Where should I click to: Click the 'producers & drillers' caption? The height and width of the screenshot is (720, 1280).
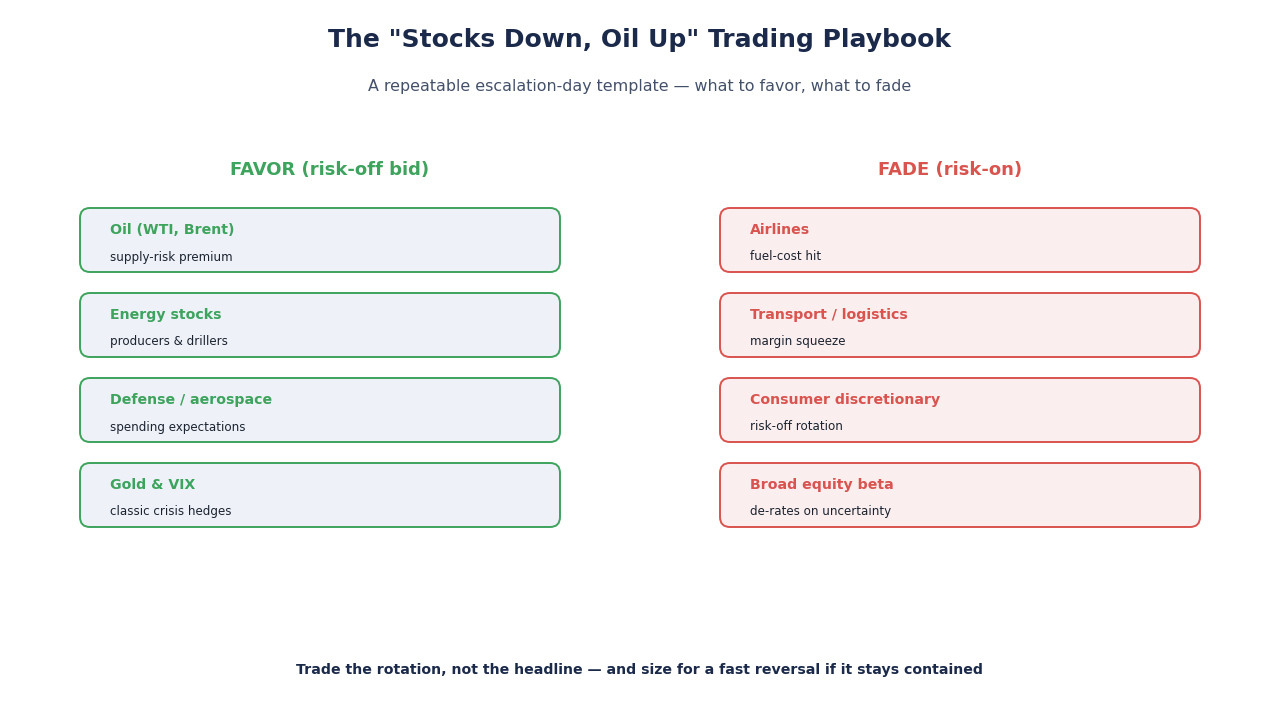pos(169,341)
